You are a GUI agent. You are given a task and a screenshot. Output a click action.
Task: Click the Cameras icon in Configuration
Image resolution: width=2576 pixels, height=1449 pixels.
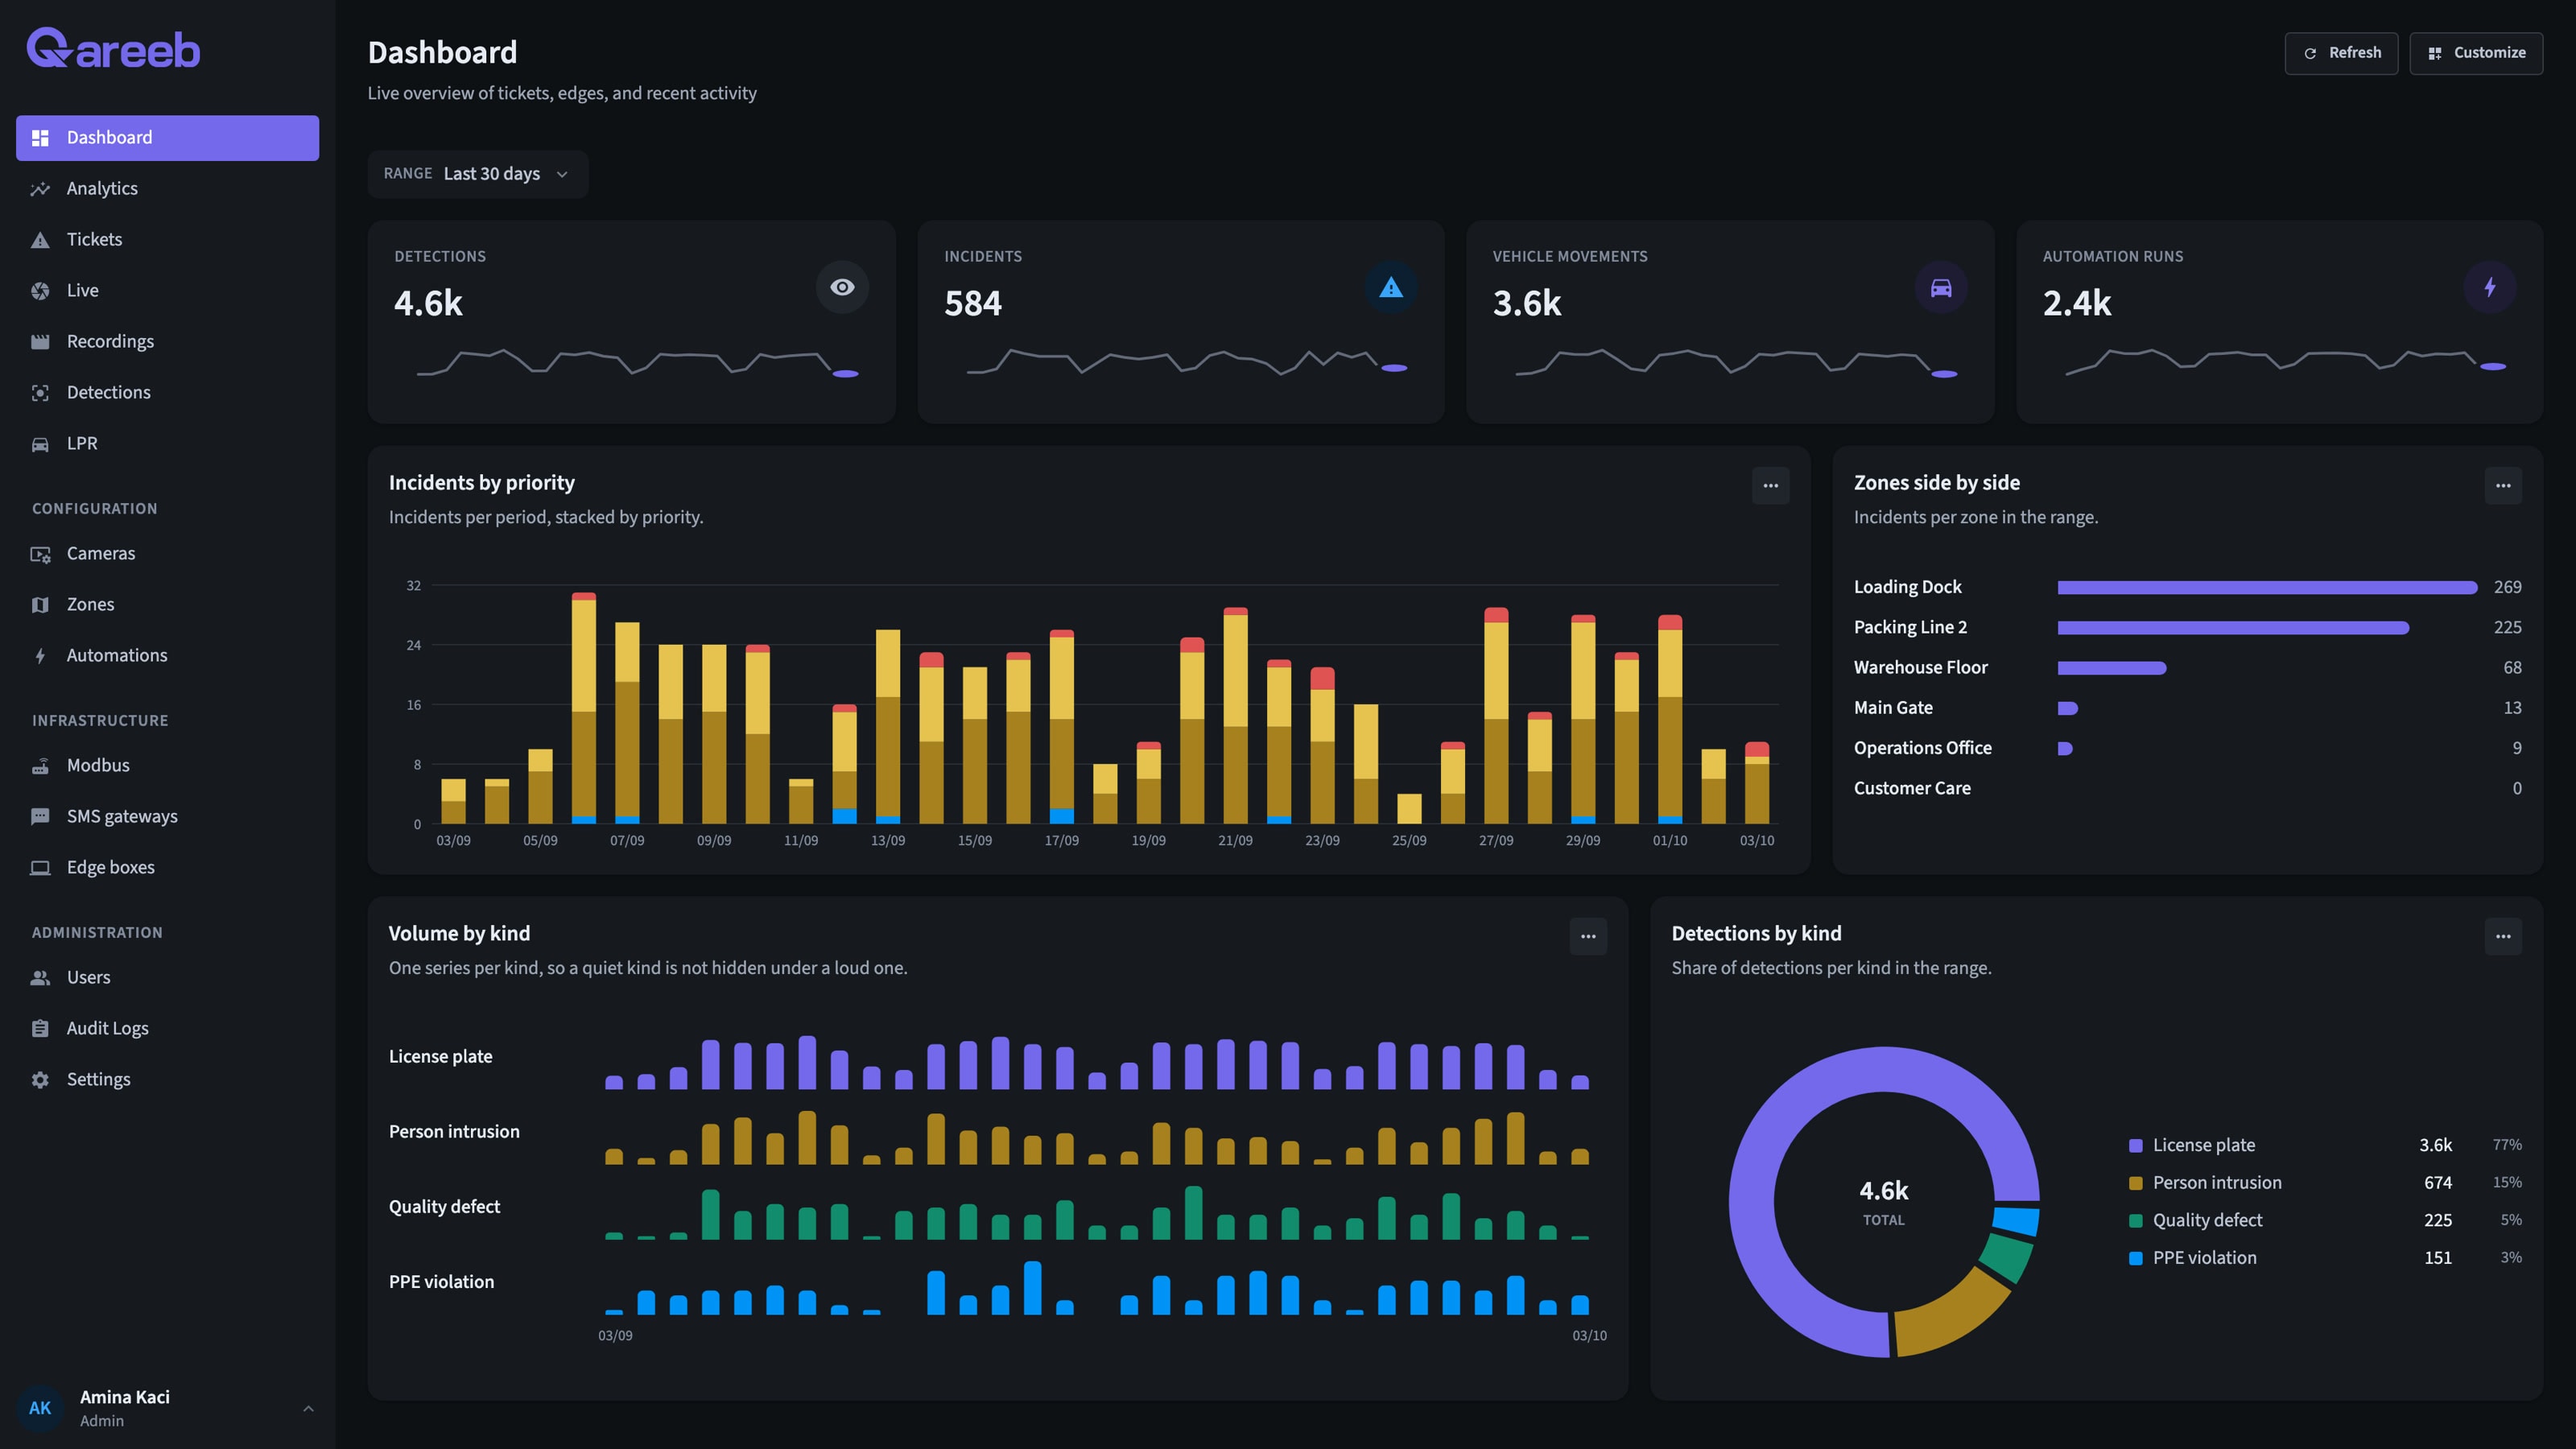[40, 554]
